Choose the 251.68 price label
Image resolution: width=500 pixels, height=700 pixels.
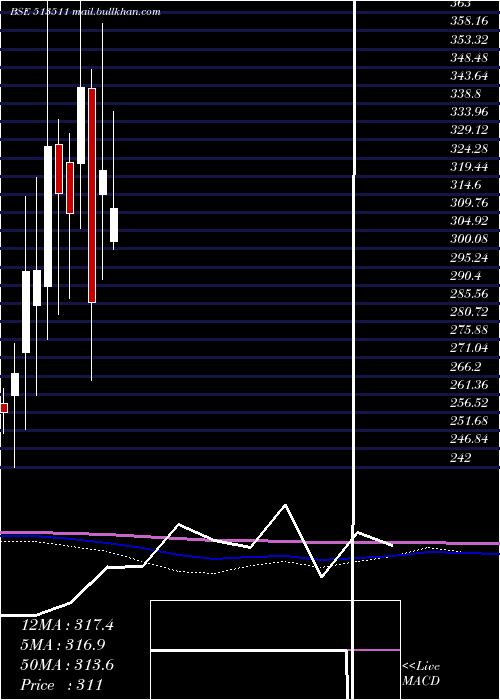[468, 421]
